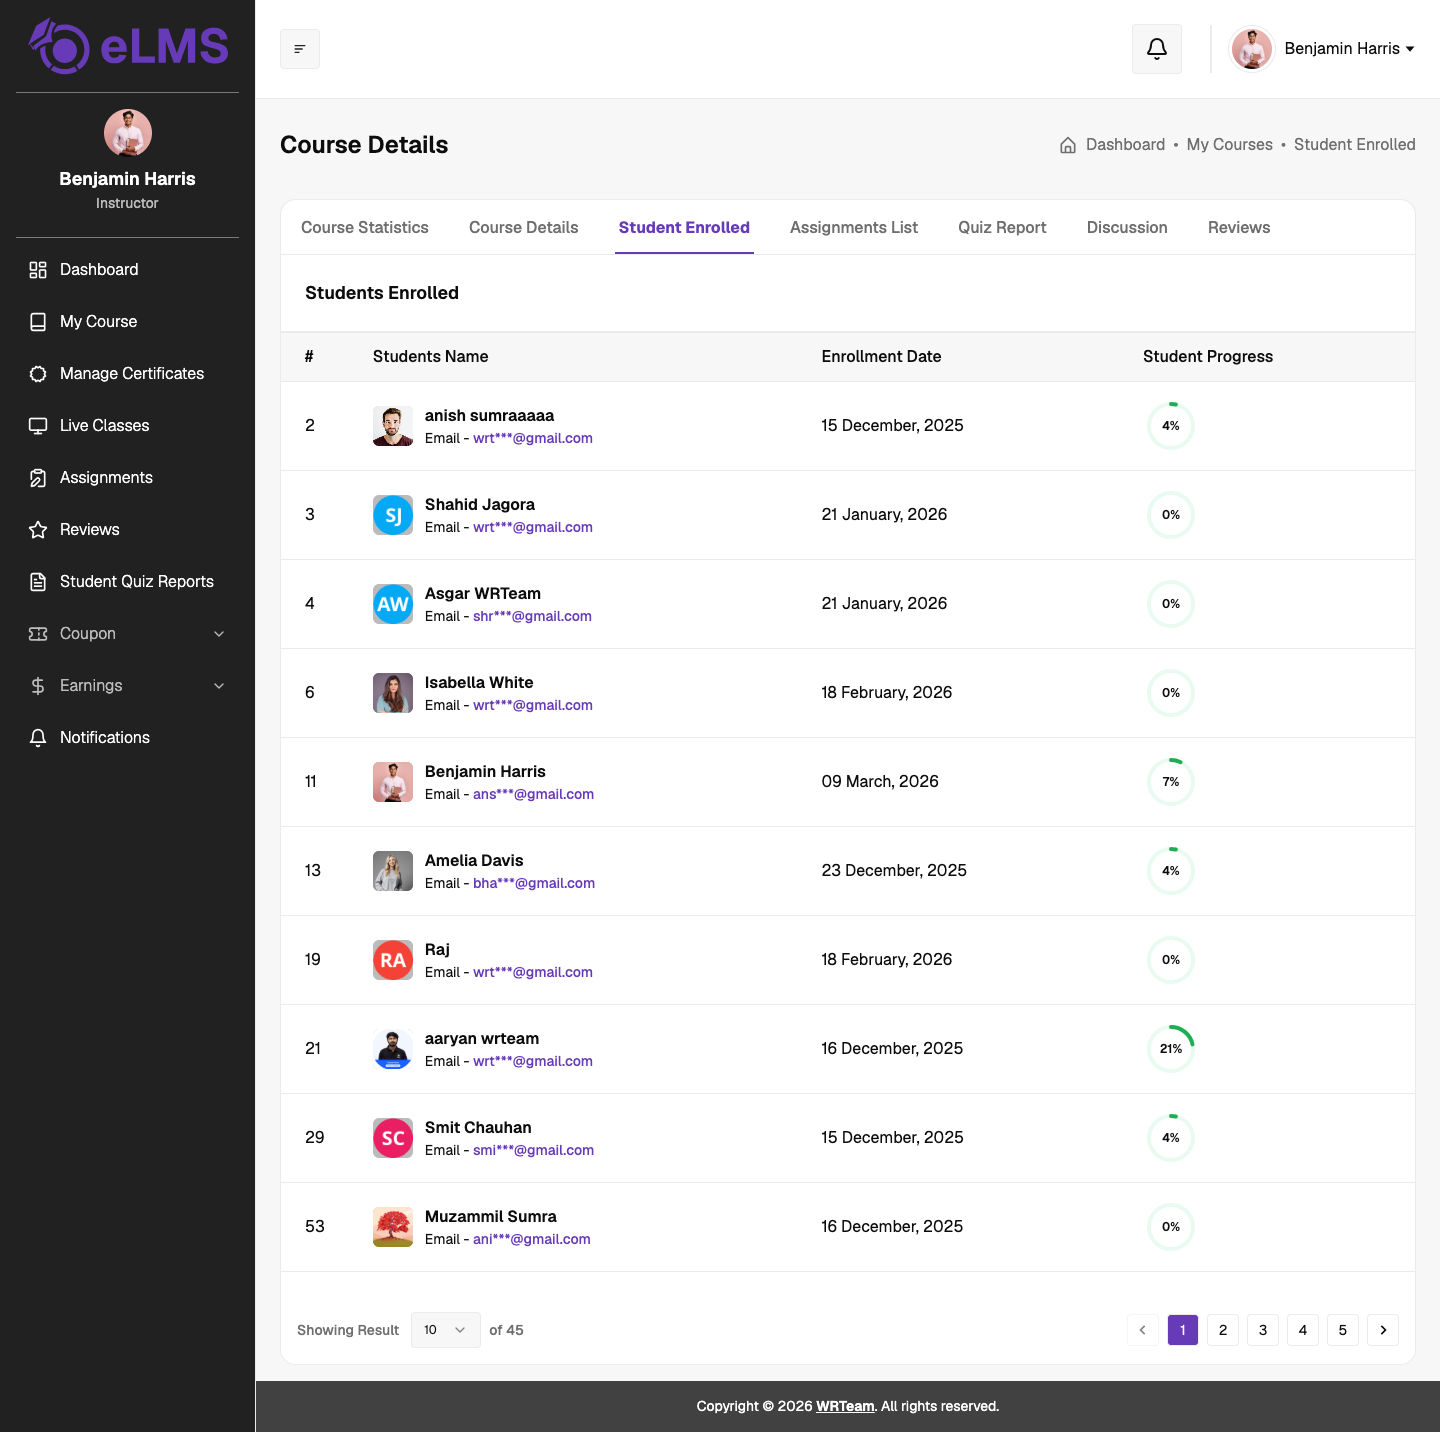This screenshot has height=1432, width=1440.
Task: Click the Shahid Jagora SJ avatar
Action: [x=393, y=515]
